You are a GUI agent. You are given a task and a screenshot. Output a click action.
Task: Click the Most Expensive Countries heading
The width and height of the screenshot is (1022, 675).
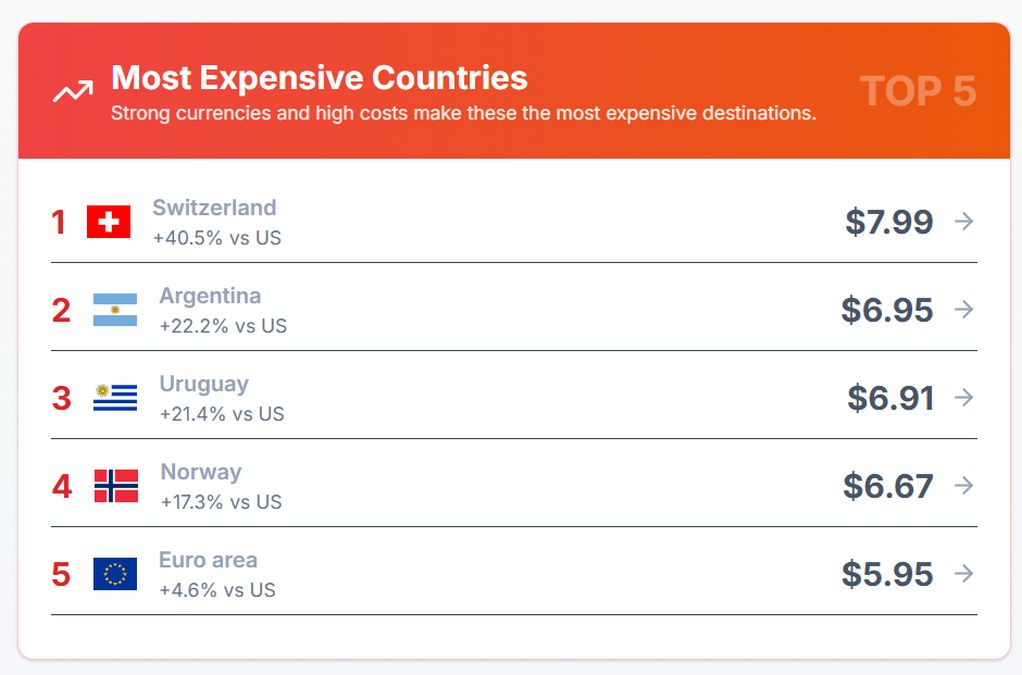click(x=319, y=78)
